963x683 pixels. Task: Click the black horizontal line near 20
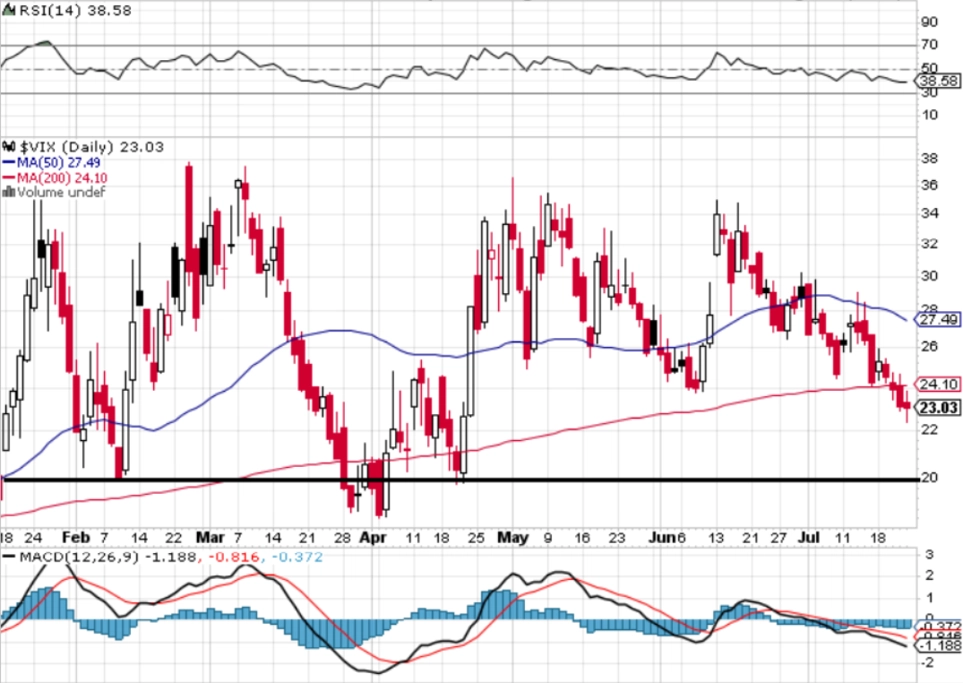coord(461,480)
